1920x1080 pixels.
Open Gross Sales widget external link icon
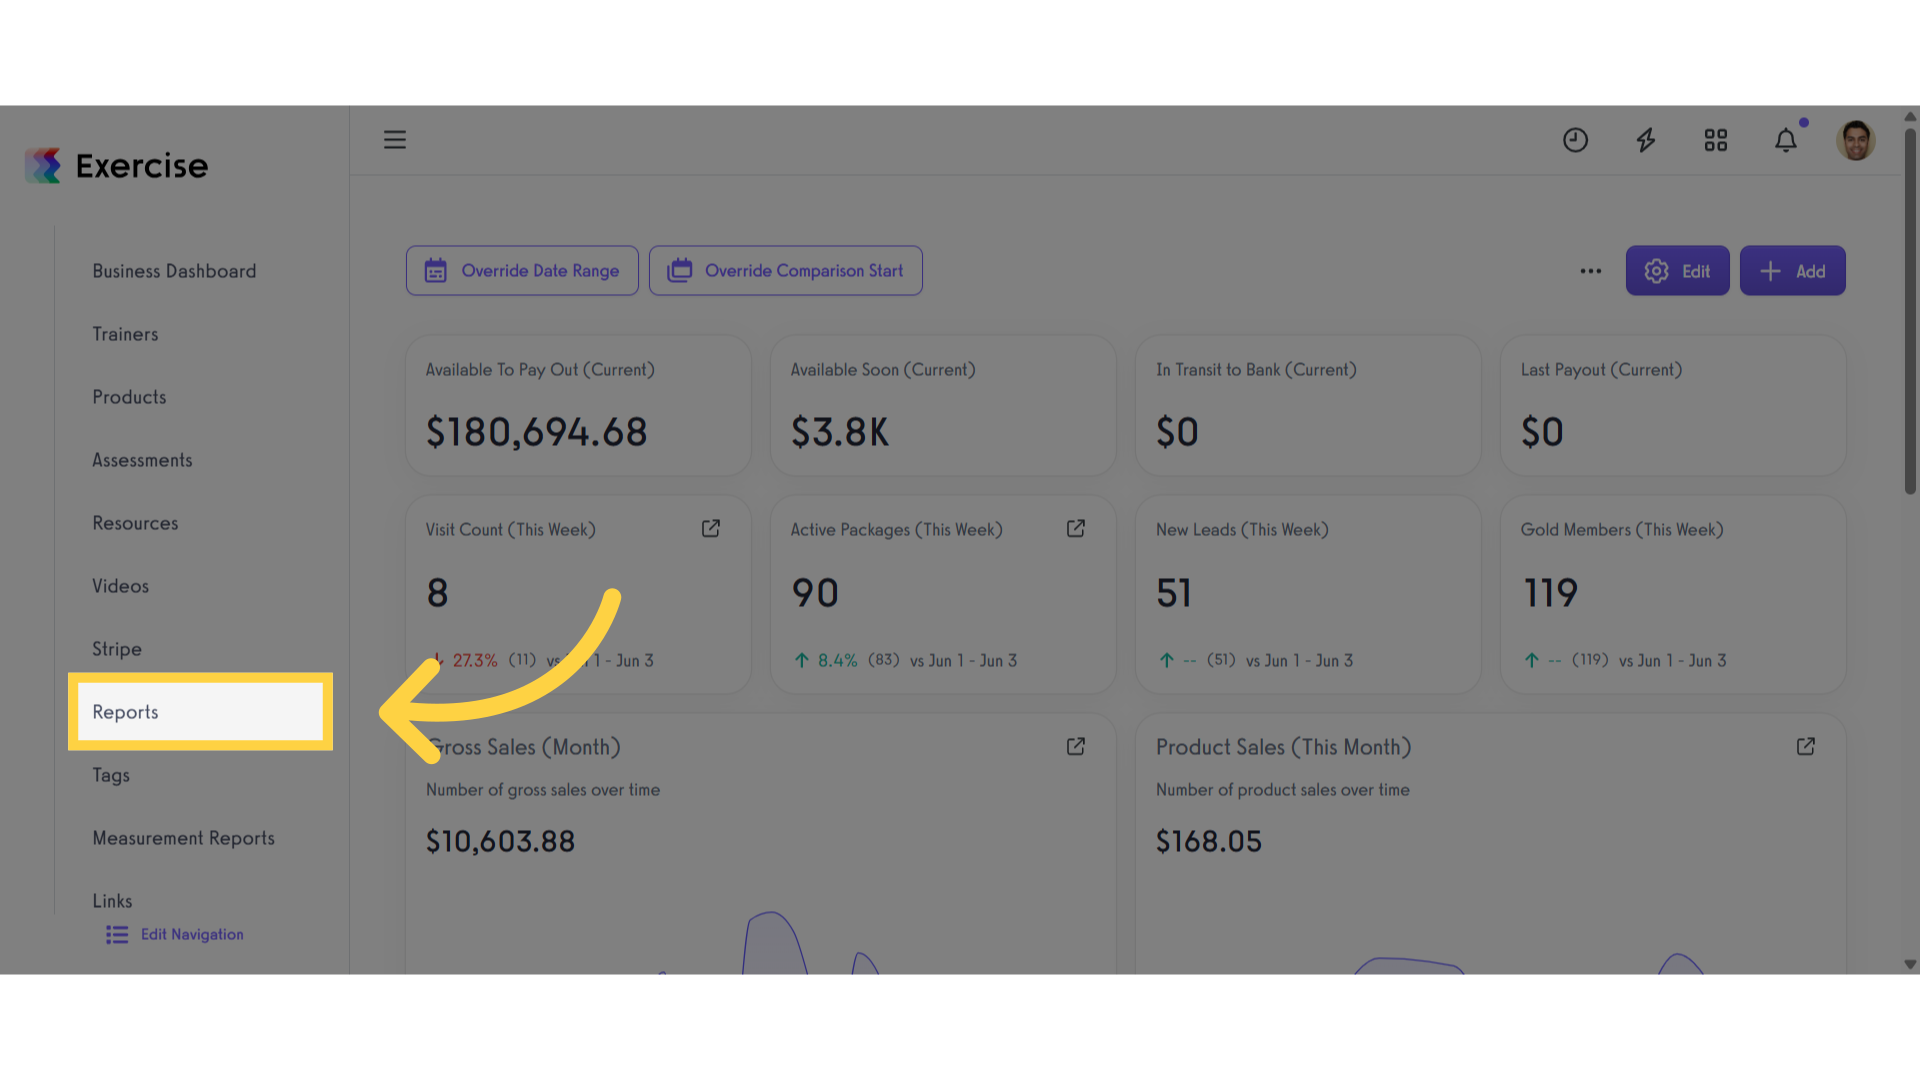pyautogui.click(x=1076, y=747)
